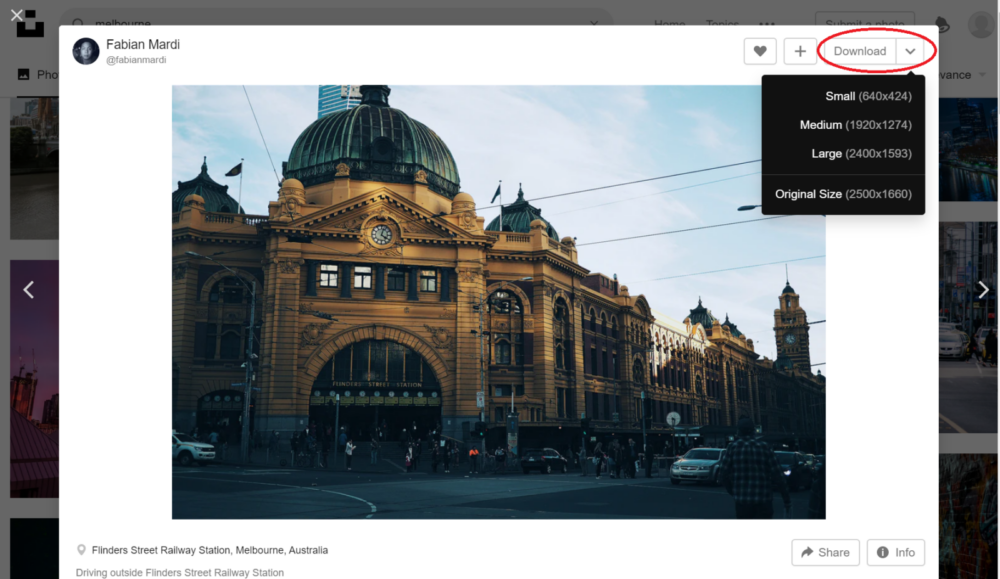The height and width of the screenshot is (579, 1000).
Task: Open Fabian Mardi's profile avatar
Action: 85,51
